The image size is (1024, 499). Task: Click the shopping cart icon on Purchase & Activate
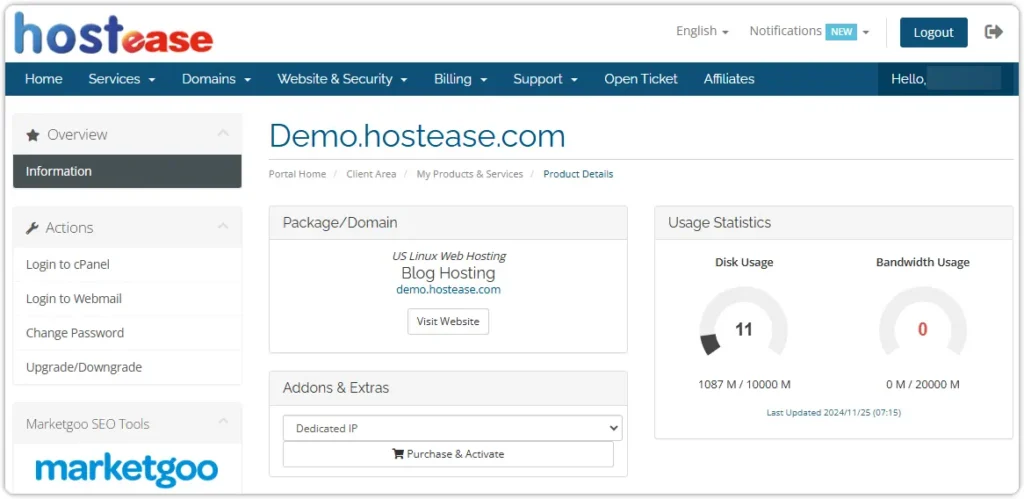coord(398,454)
